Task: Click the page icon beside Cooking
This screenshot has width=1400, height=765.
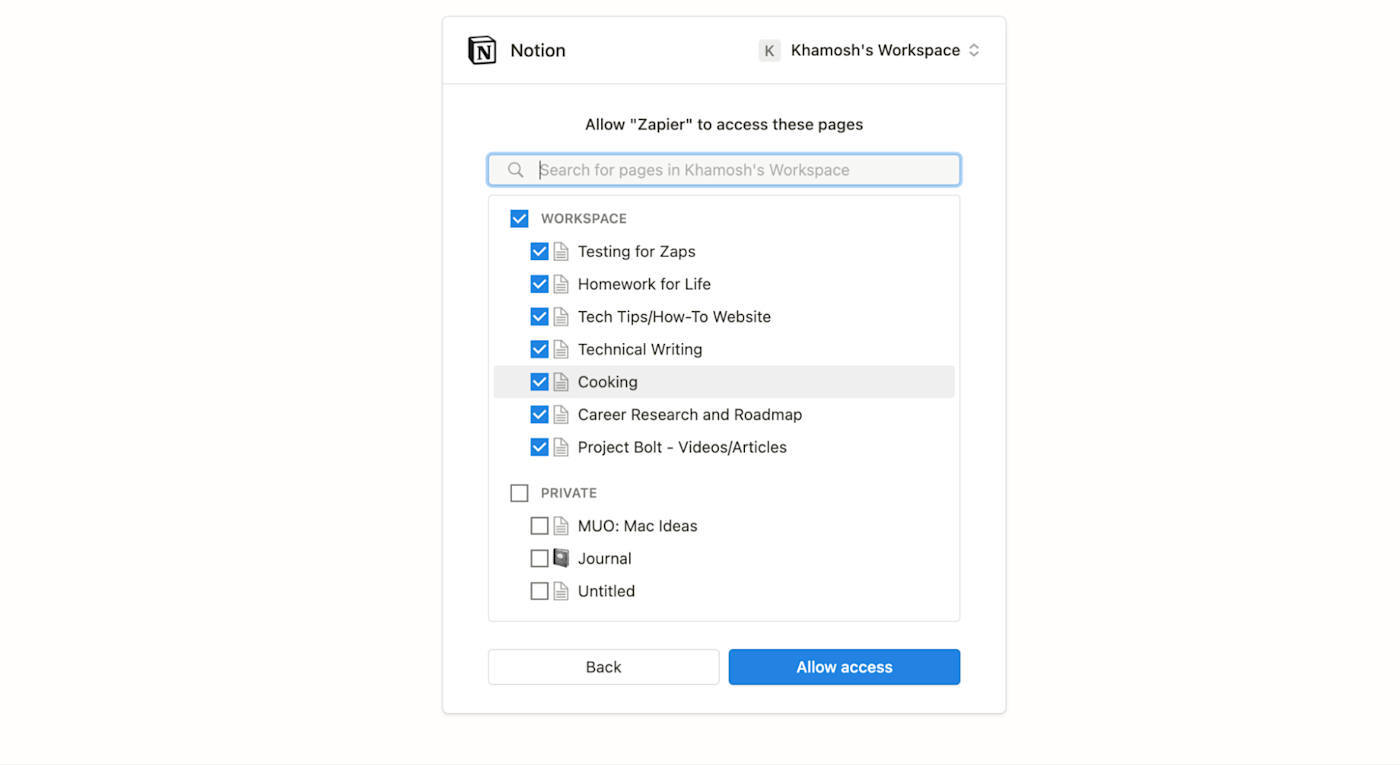Action: click(561, 382)
